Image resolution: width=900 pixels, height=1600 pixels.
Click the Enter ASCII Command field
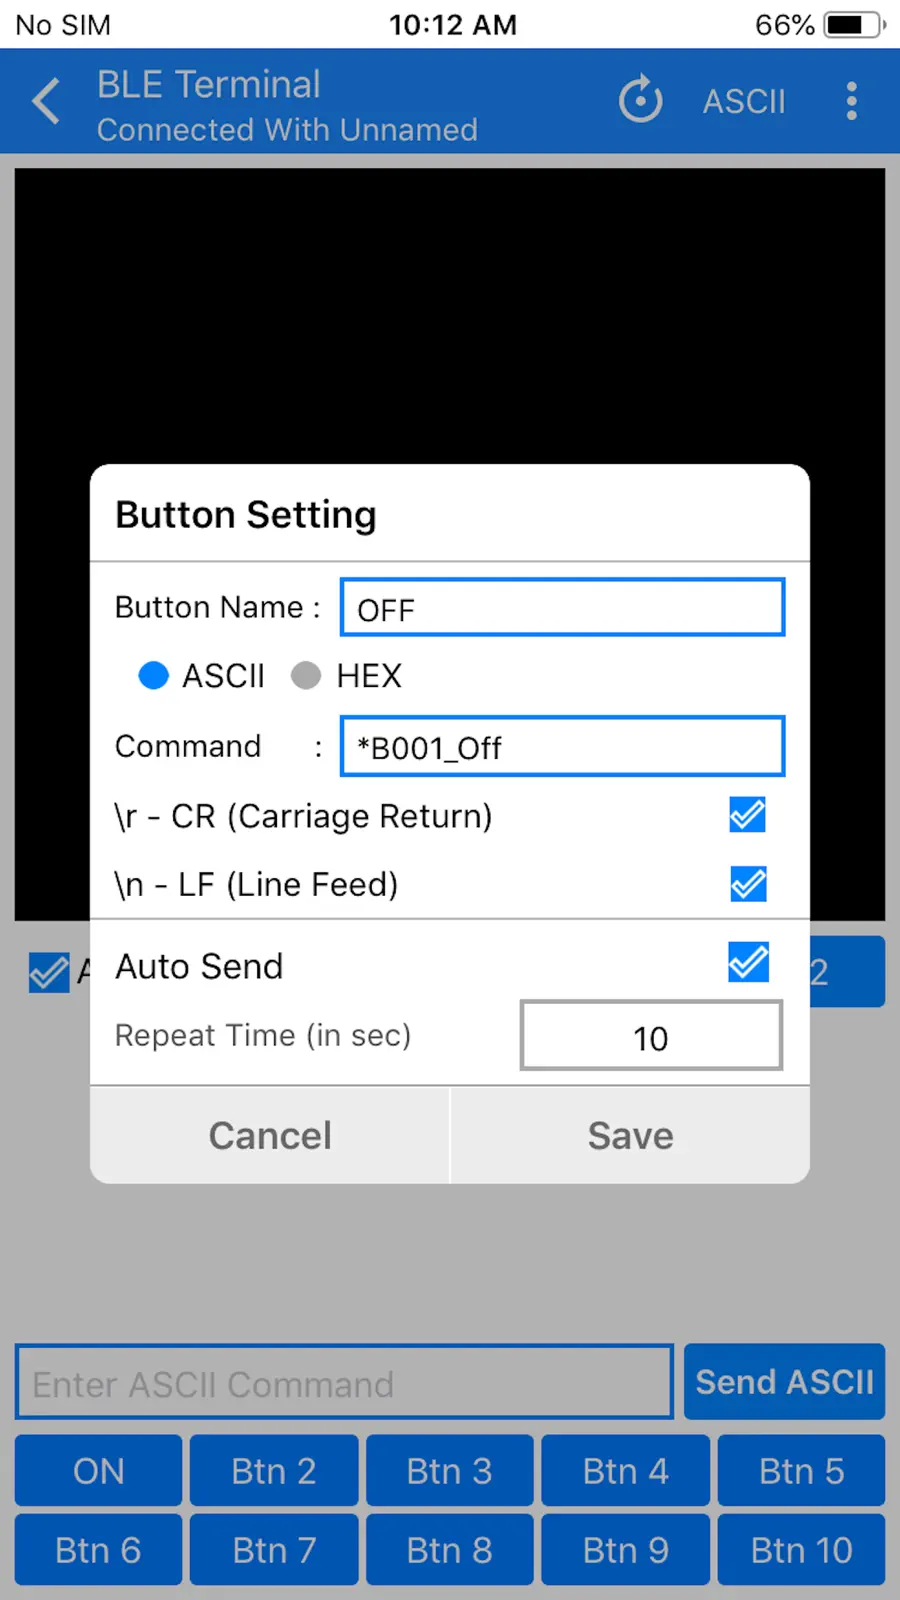pos(344,1382)
